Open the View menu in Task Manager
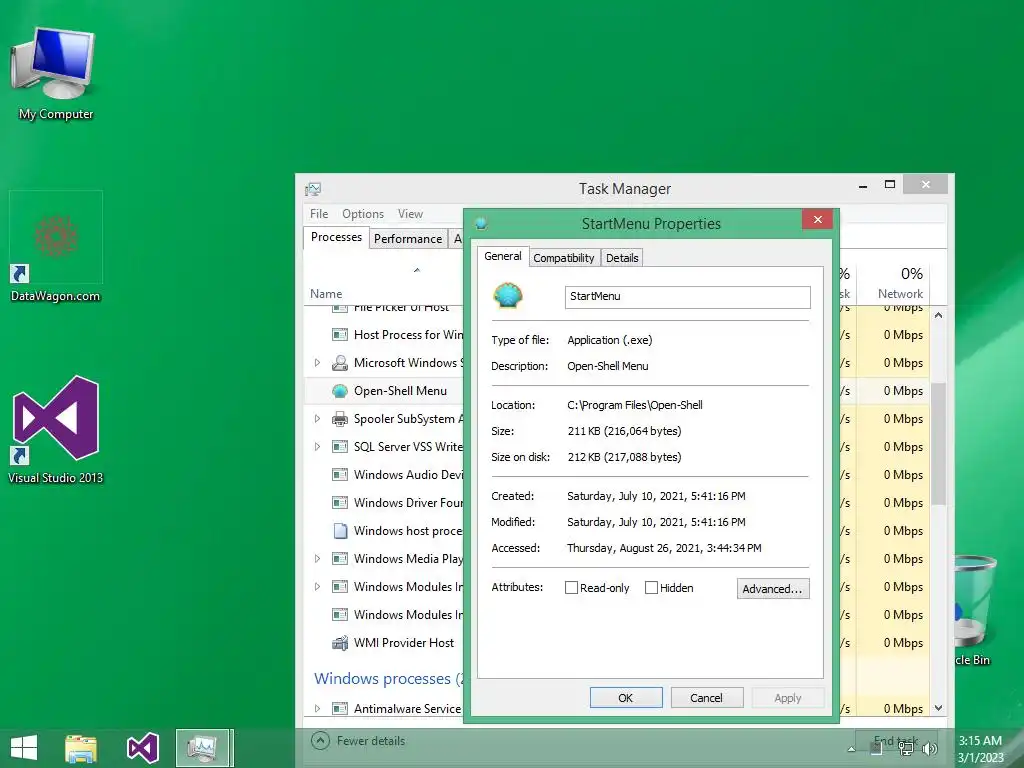The image size is (1024, 768). pos(410,214)
